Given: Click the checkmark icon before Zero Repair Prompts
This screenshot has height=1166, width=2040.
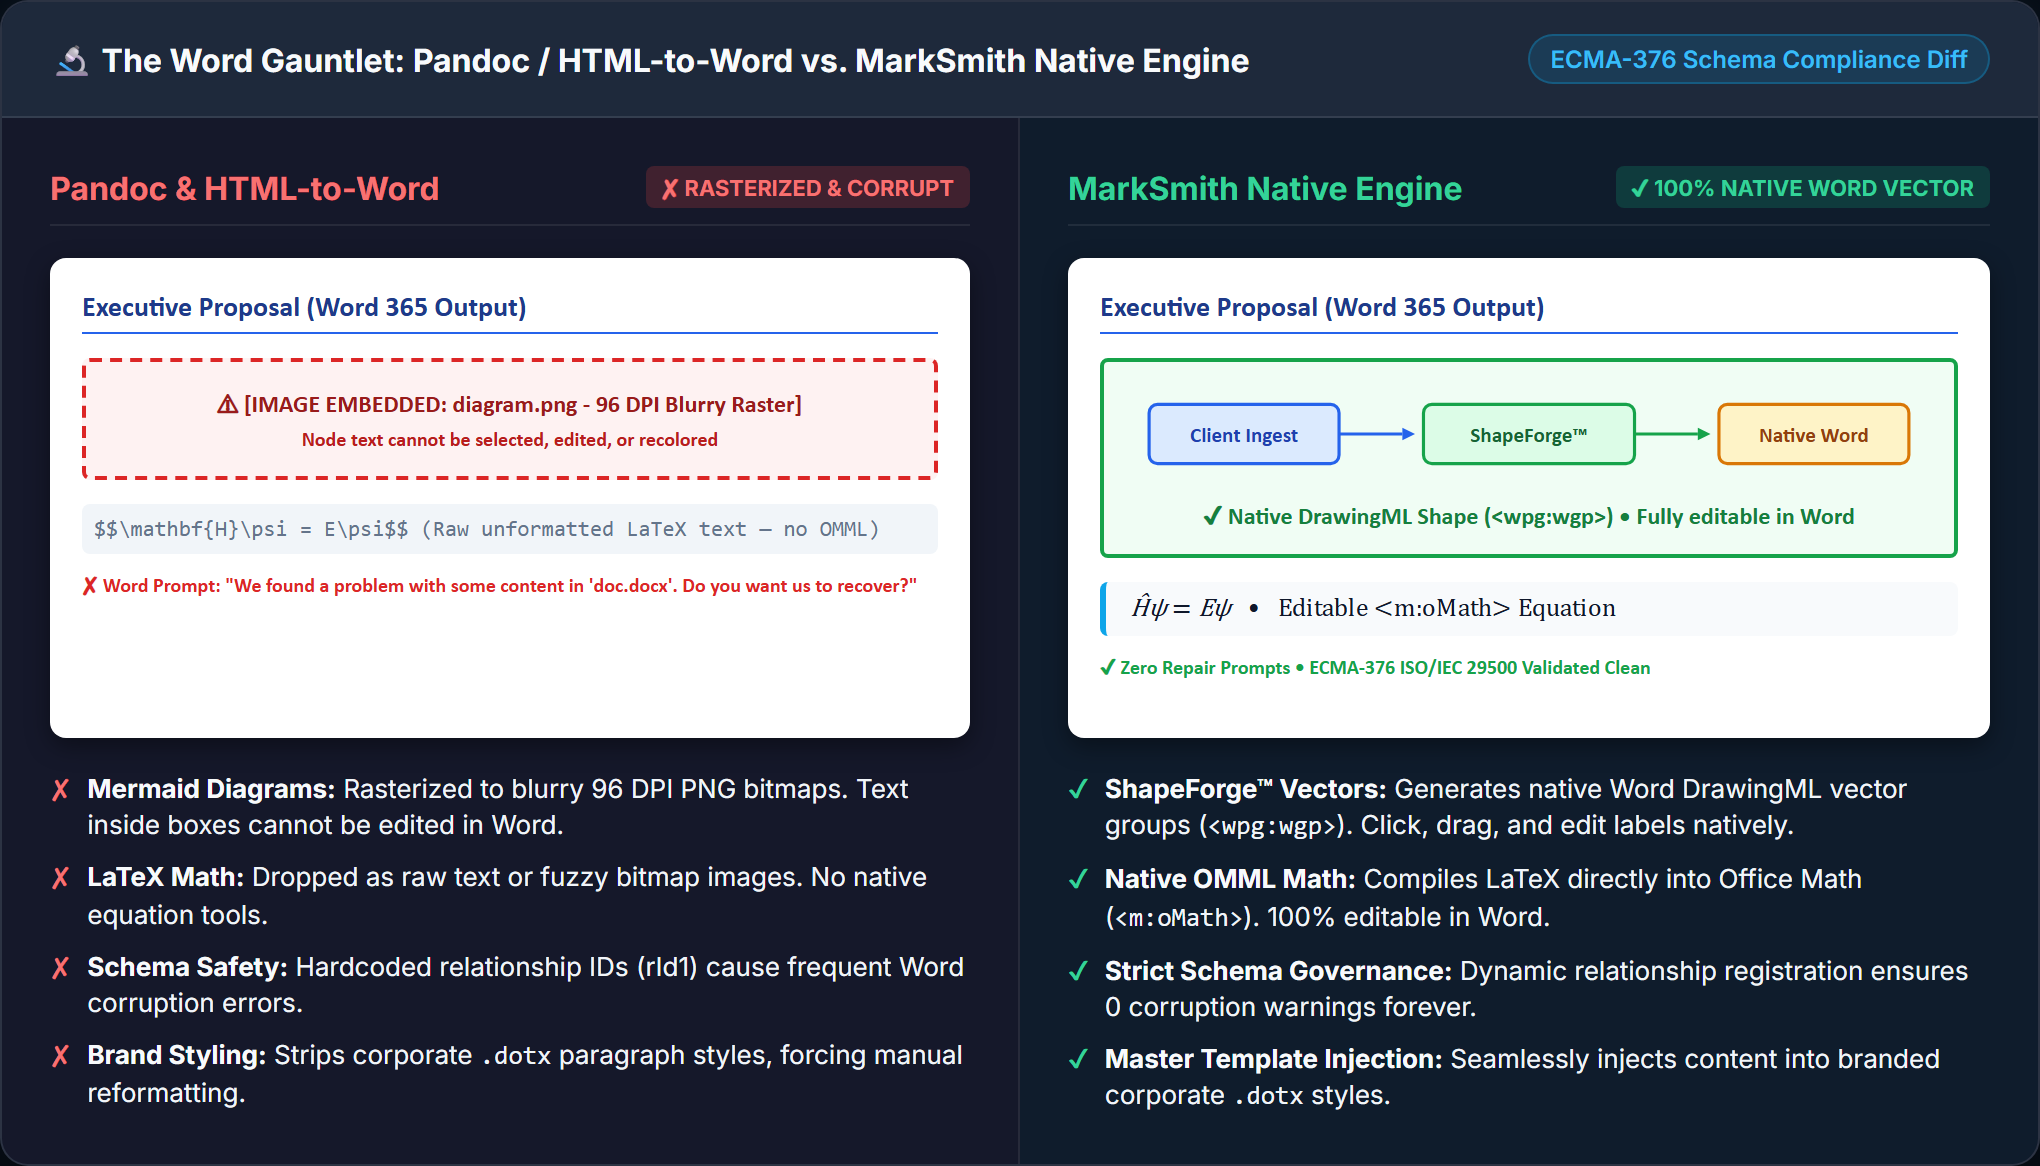Looking at the screenshot, I should click(1107, 667).
